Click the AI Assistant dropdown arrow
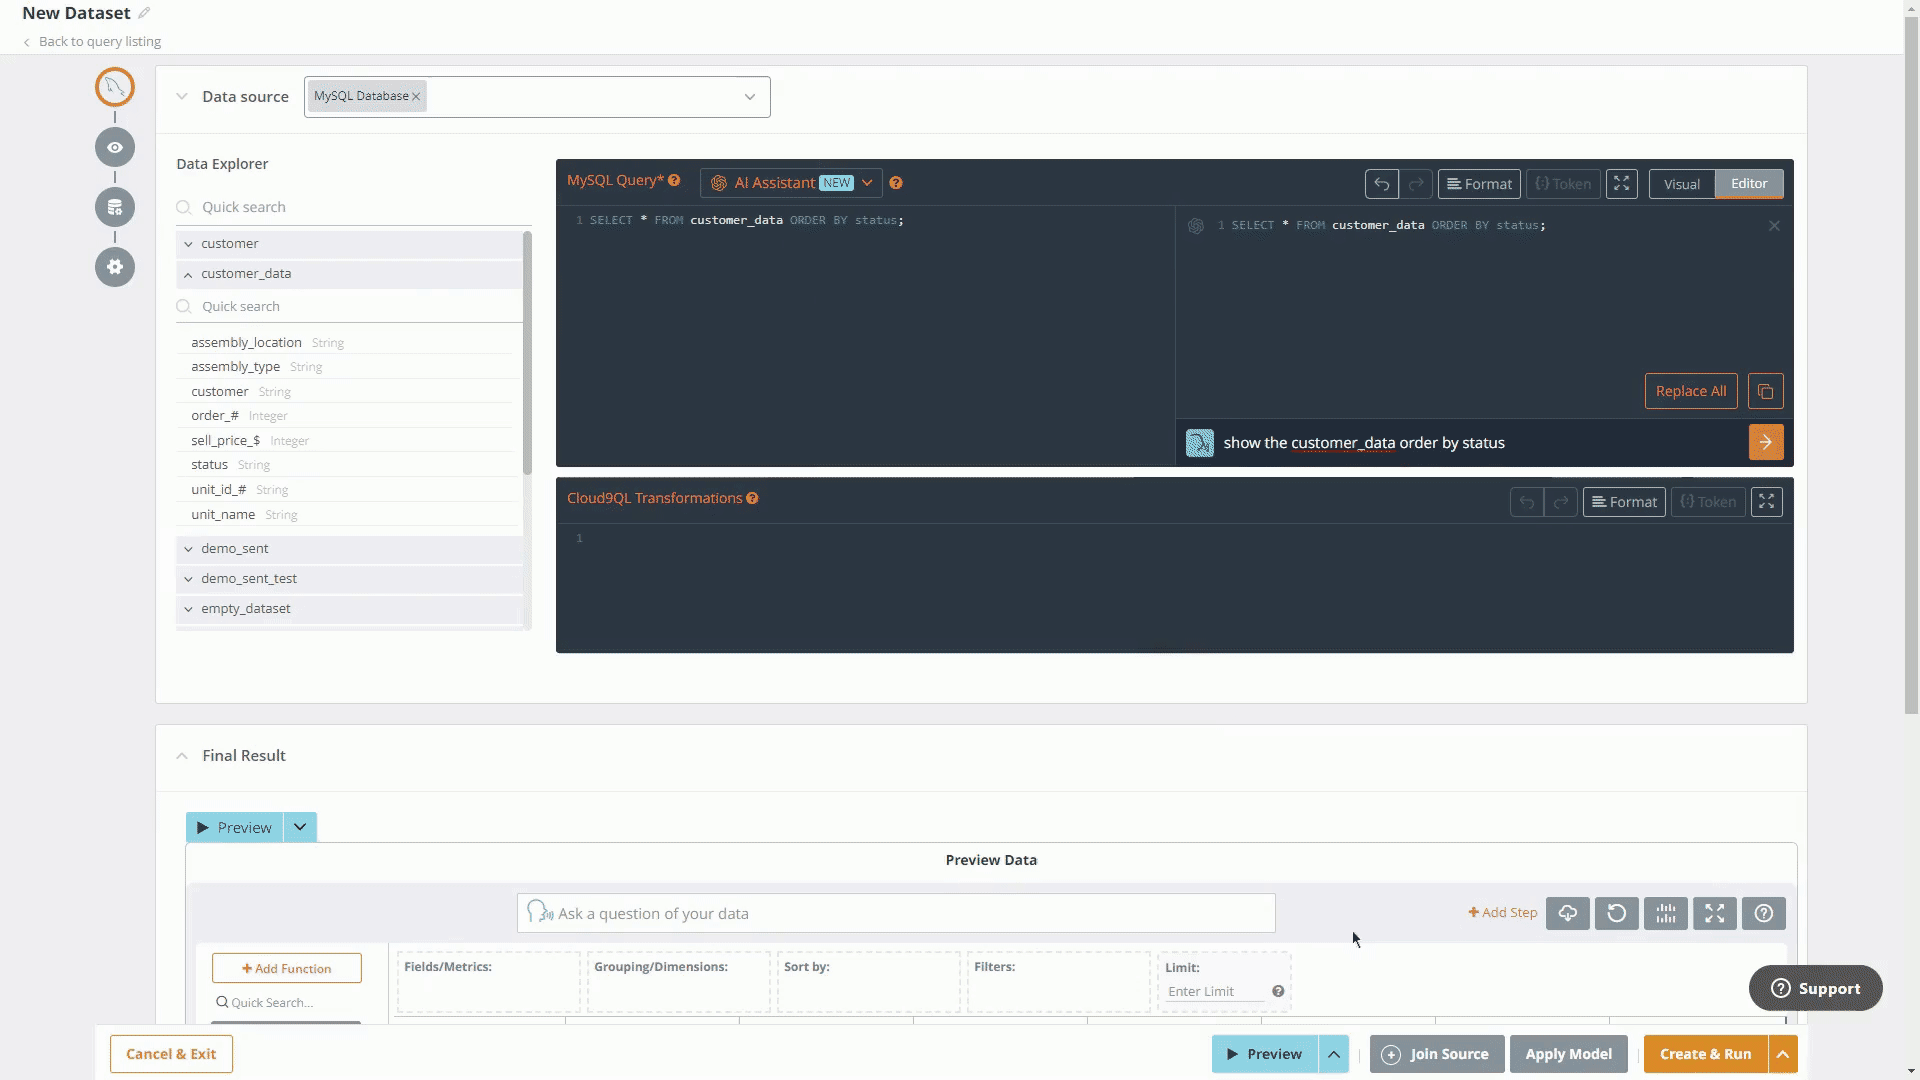The width and height of the screenshot is (1920, 1080). [x=868, y=182]
